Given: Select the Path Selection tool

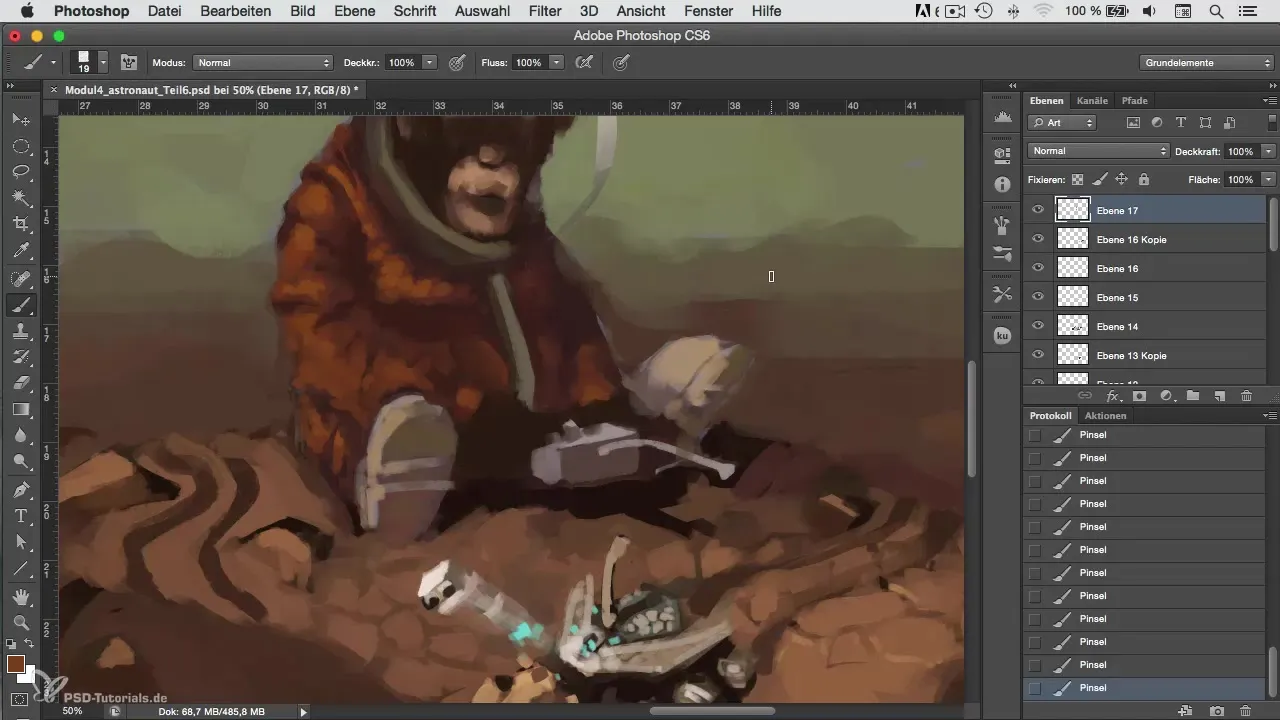Looking at the screenshot, I should coord(21,542).
